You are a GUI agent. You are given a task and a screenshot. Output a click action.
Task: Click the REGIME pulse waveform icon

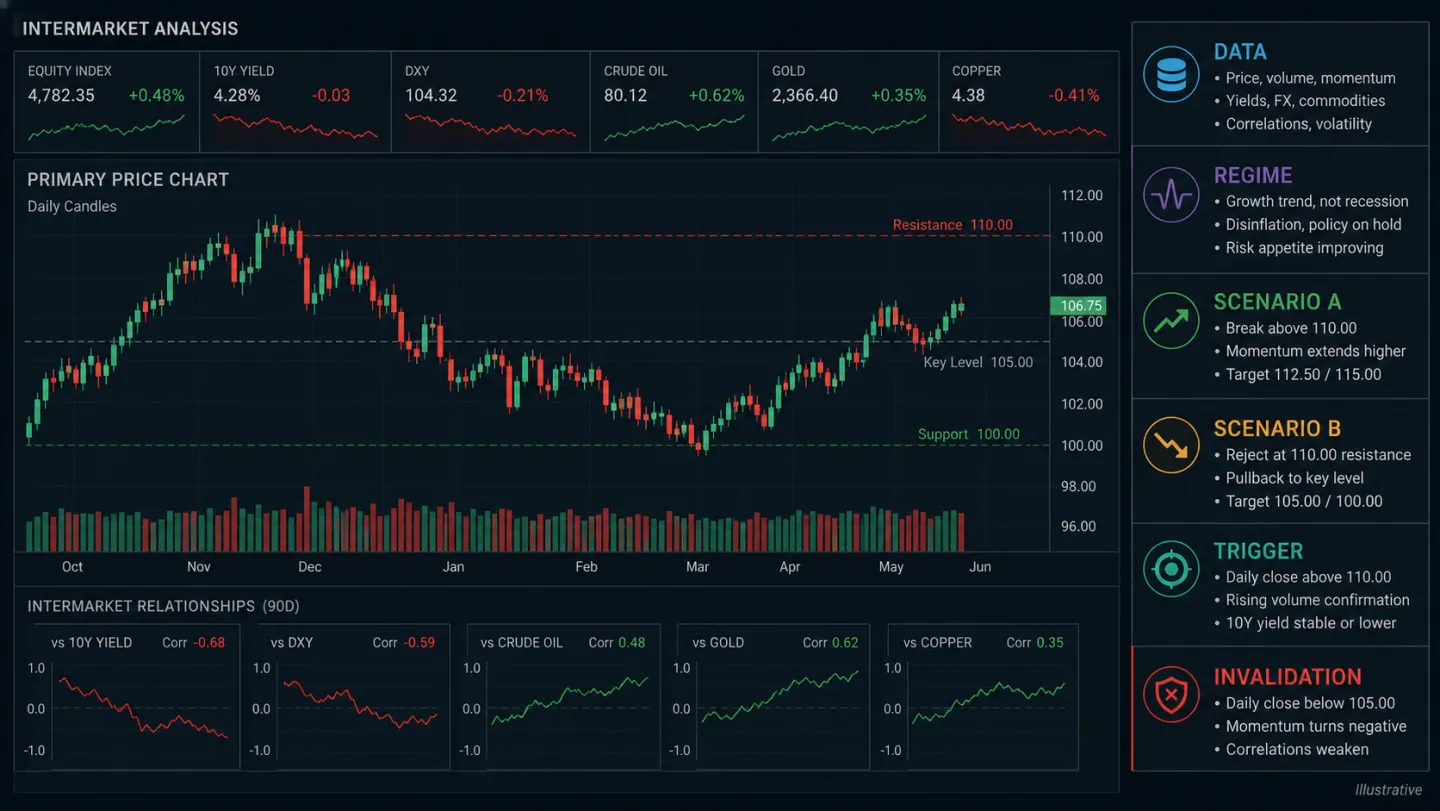[1171, 194]
